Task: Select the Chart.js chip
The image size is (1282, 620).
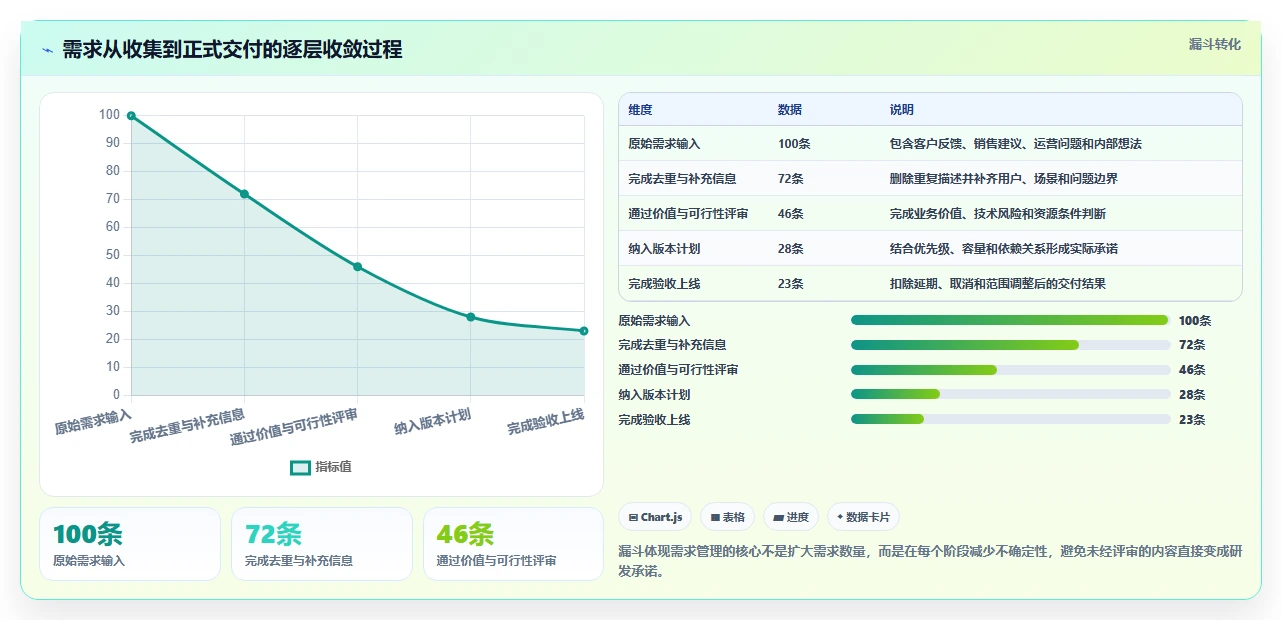Action: (655, 517)
